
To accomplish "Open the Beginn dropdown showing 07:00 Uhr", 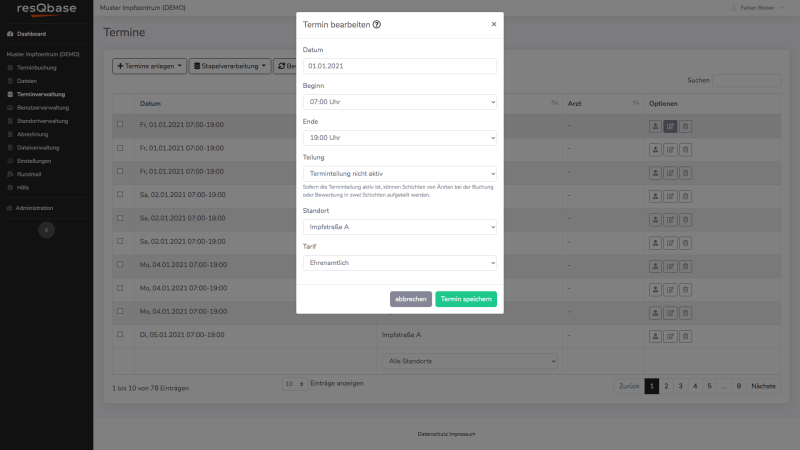I will [x=399, y=102].
